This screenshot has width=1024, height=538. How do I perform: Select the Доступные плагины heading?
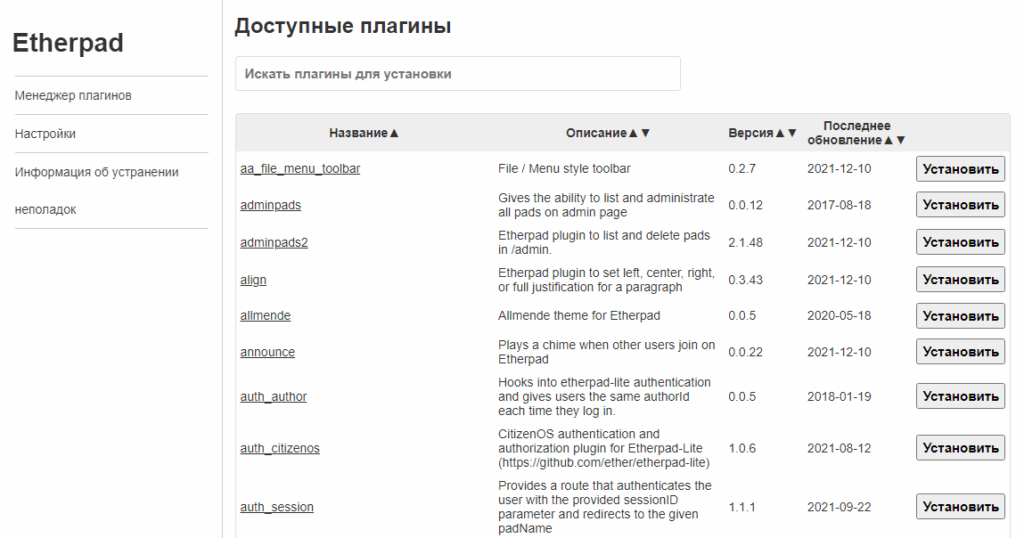343,26
